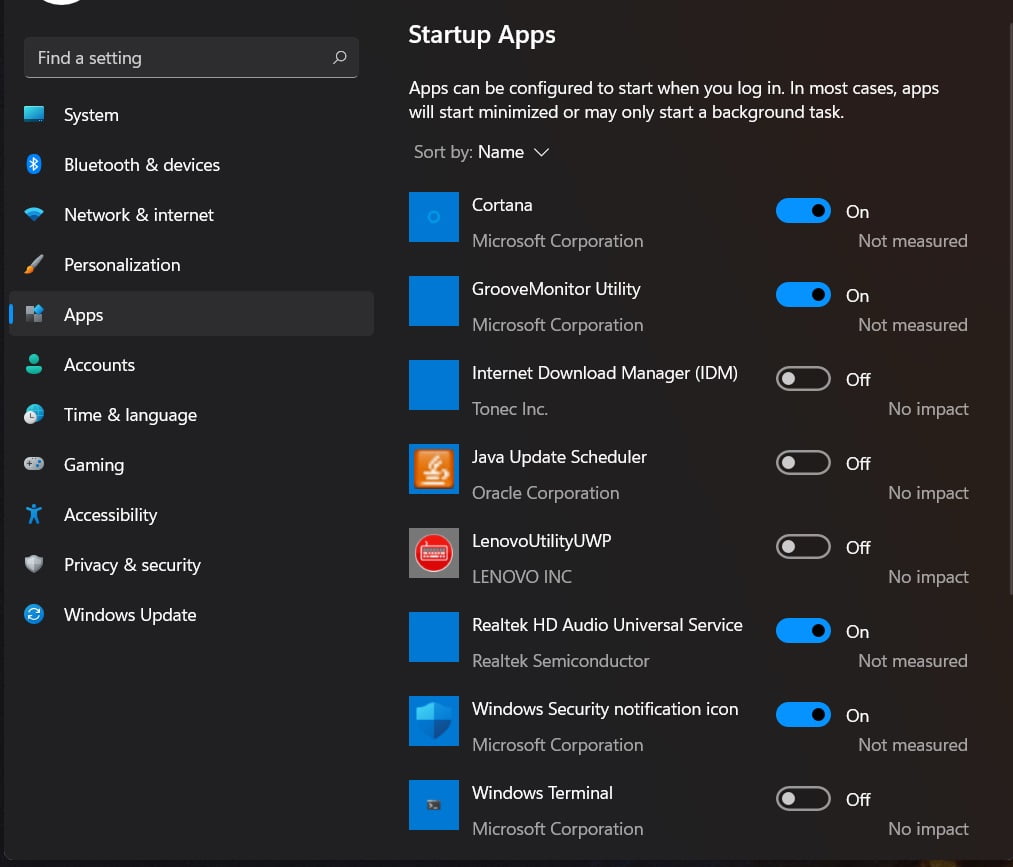Click the search magnifier icon
The width and height of the screenshot is (1013, 867).
339,57
